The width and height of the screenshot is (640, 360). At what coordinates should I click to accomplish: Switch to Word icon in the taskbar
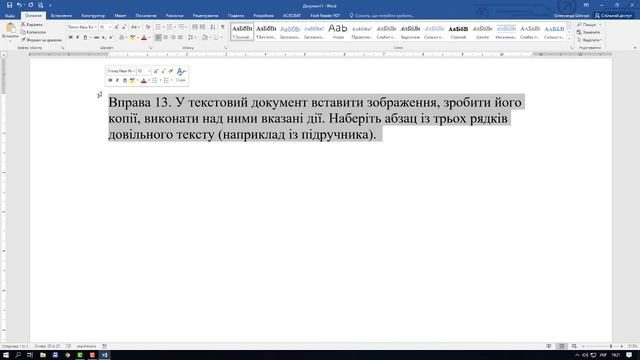coord(104,355)
